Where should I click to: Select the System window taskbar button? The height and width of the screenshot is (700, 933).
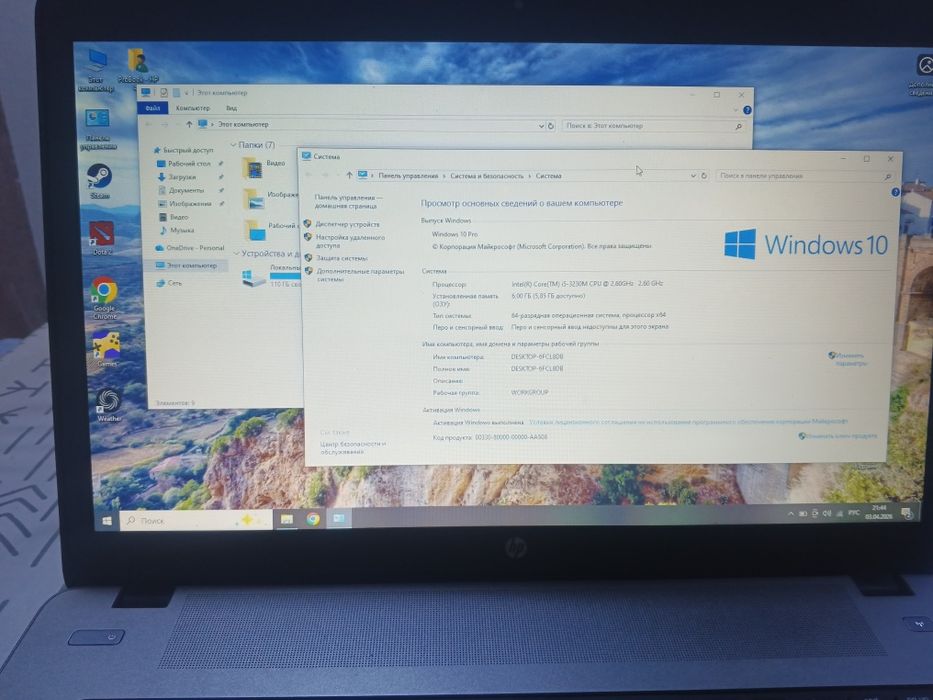(x=339, y=519)
